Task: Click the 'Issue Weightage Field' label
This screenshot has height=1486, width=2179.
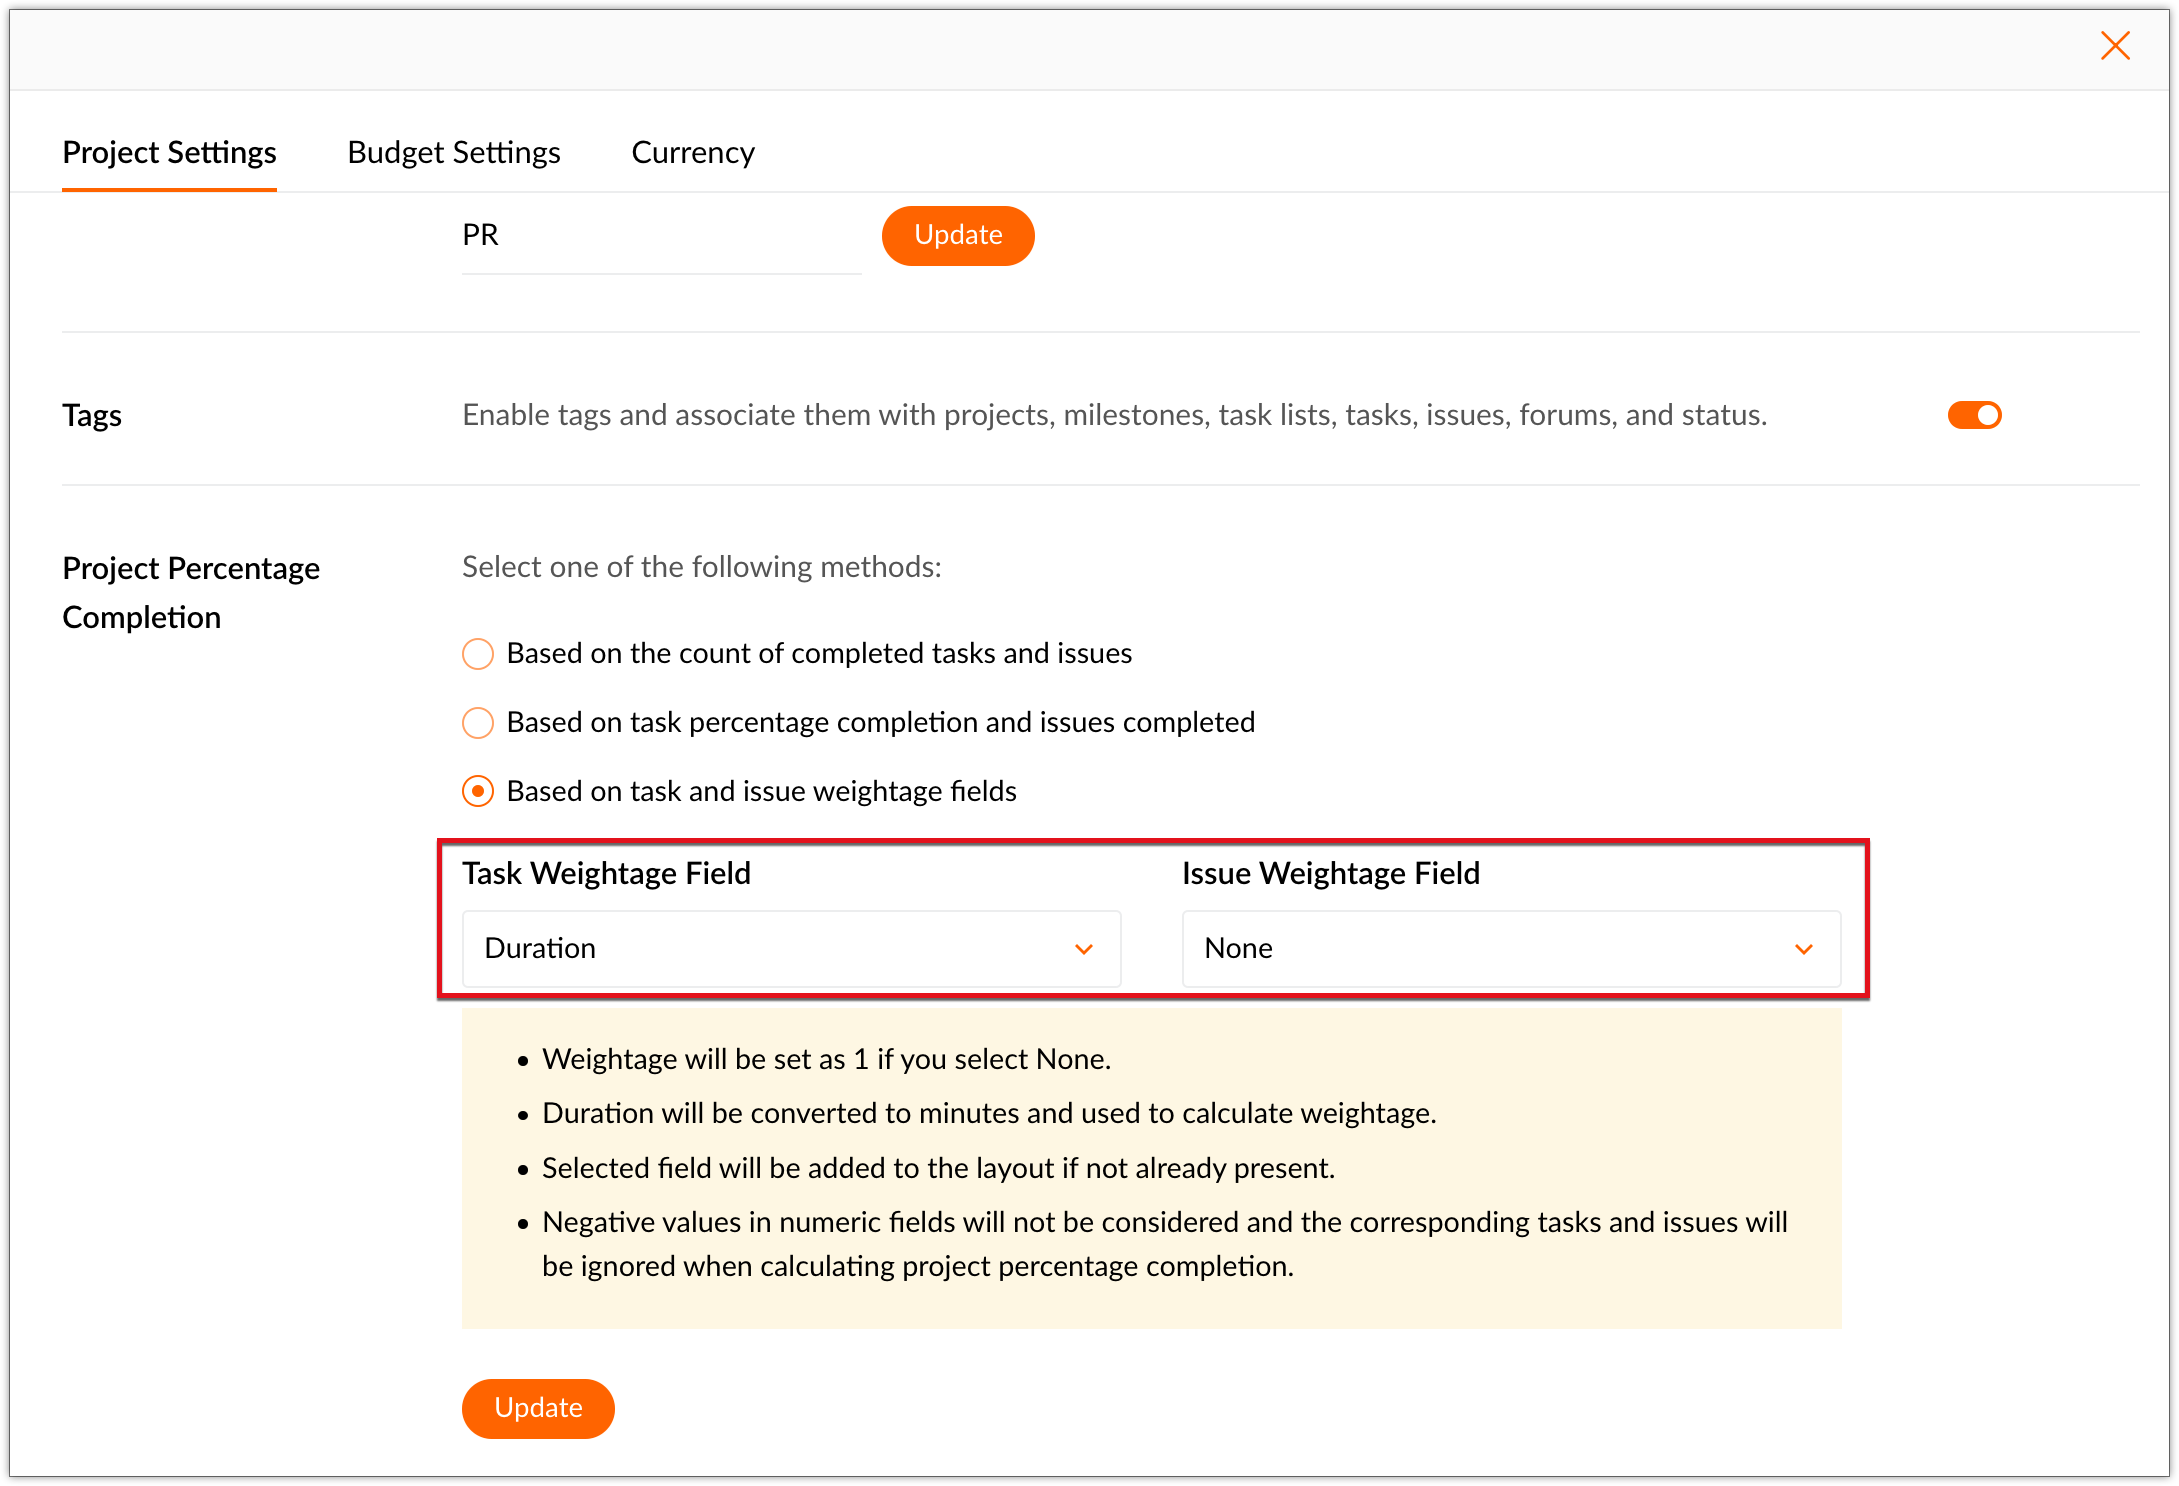Action: coord(1330,874)
